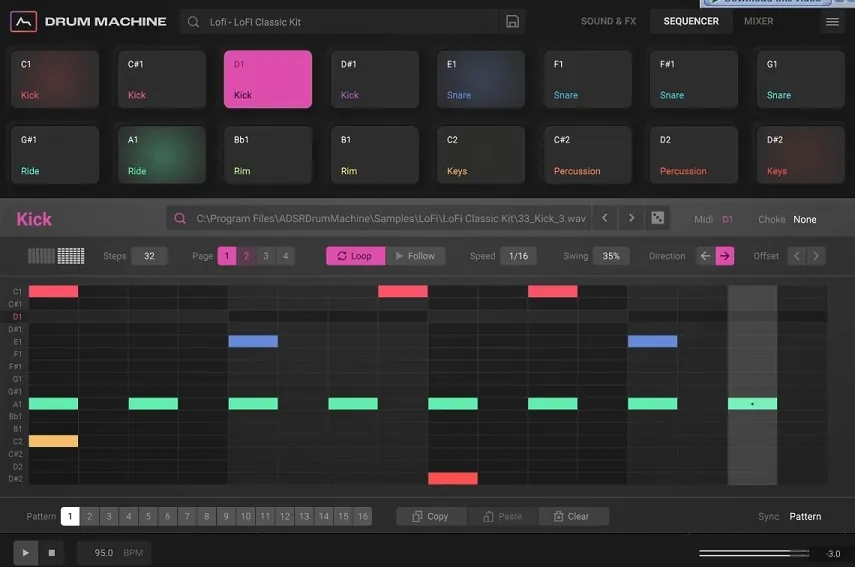The height and width of the screenshot is (567, 855).
Task: Select pattern 8
Action: pos(207,516)
